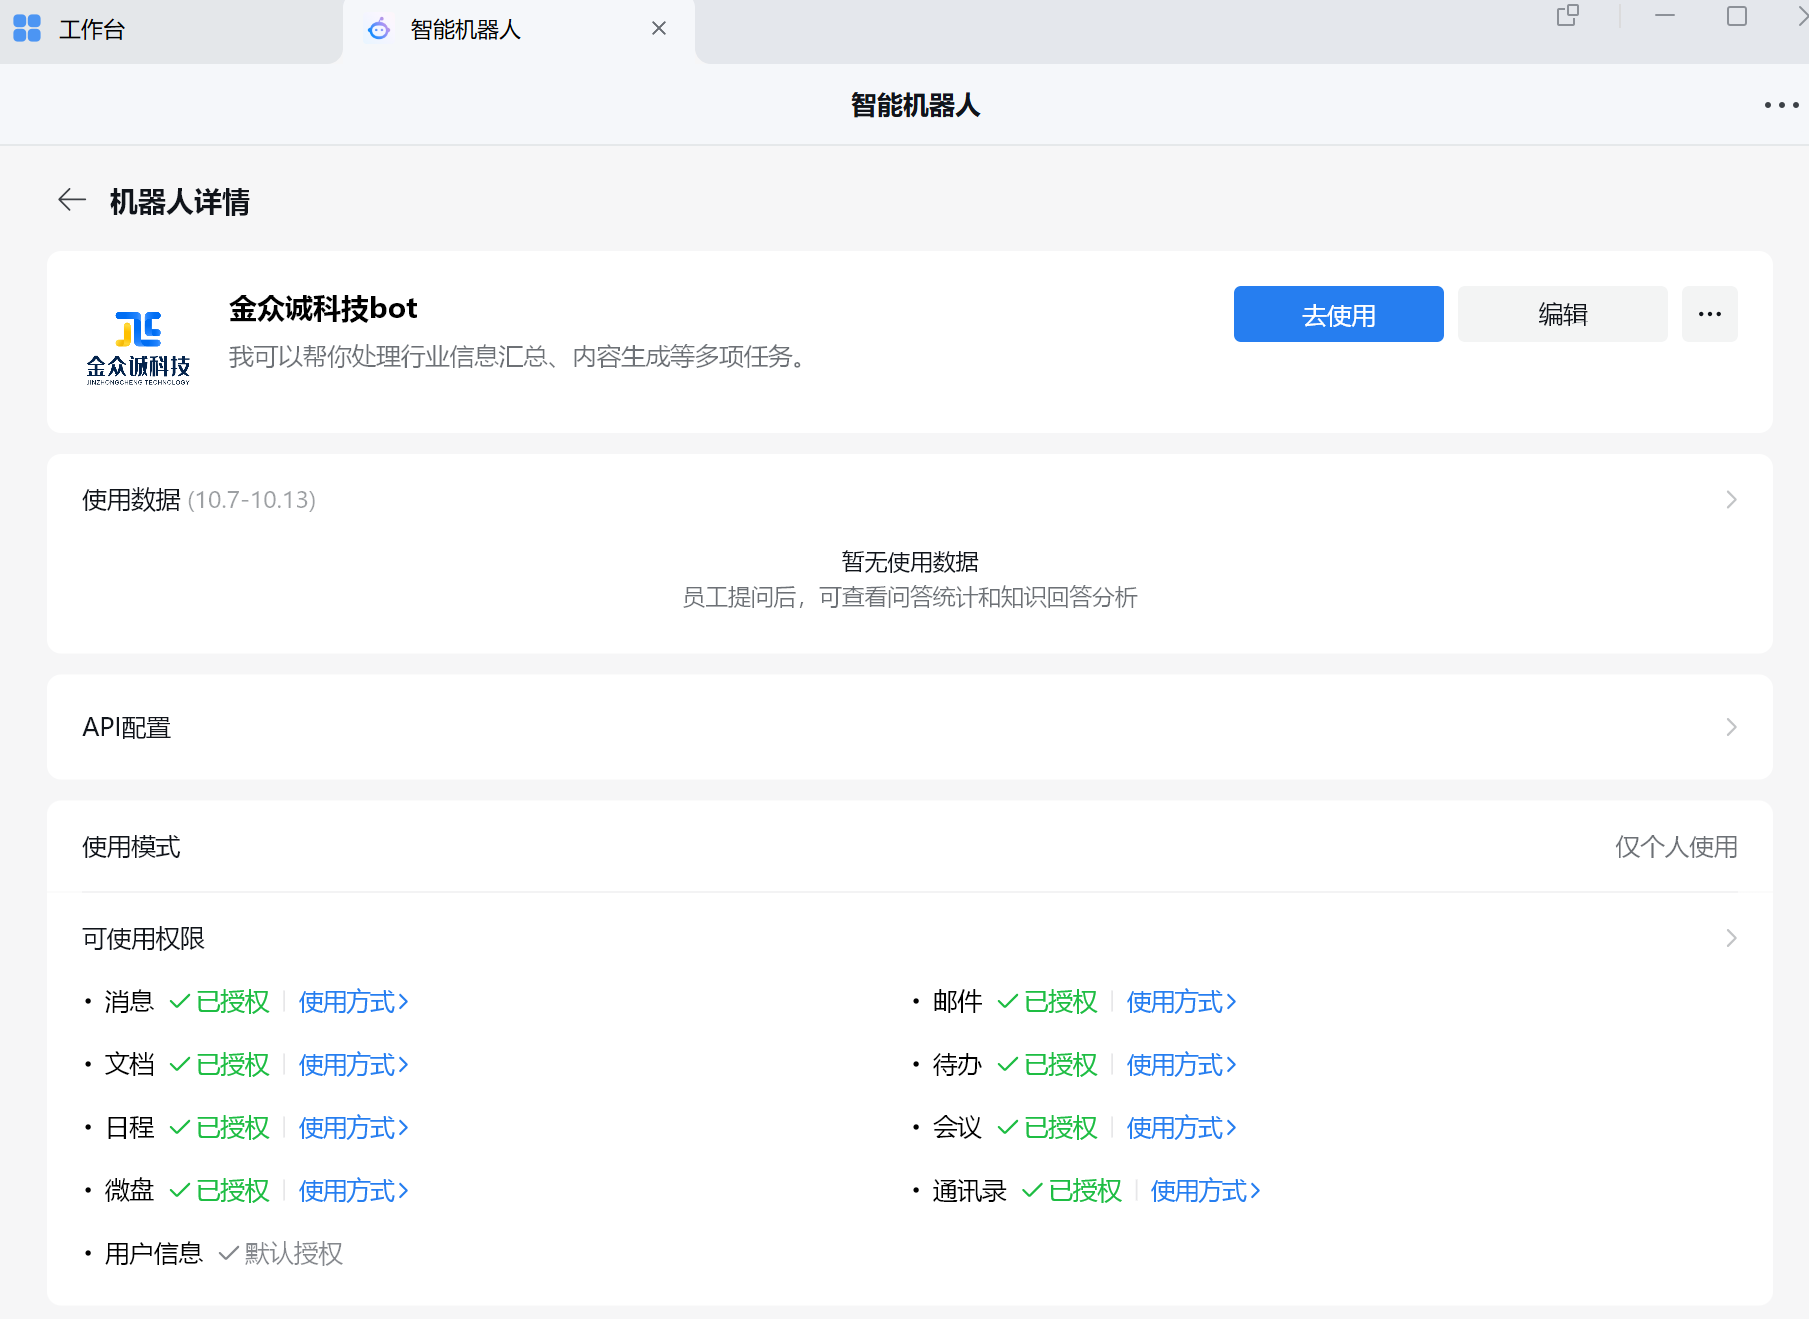The image size is (1809, 1319).
Task: Click the 使用数据 date range label
Action: pyautogui.click(x=252, y=500)
